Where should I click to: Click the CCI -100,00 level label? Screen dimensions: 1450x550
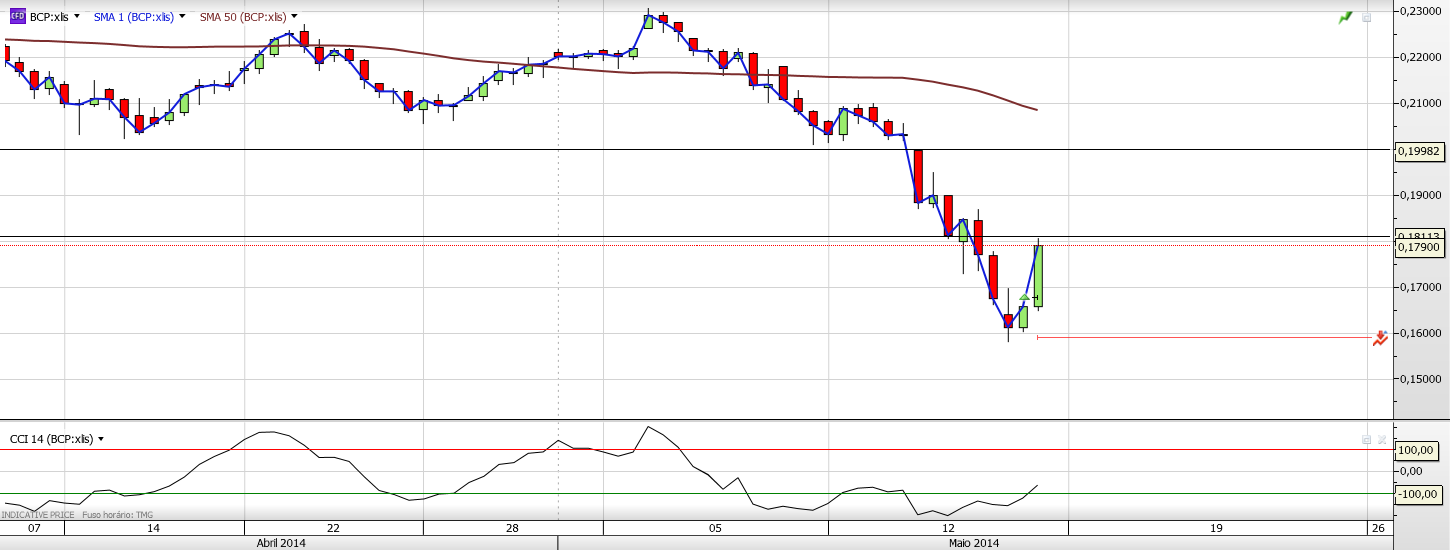click(1418, 493)
